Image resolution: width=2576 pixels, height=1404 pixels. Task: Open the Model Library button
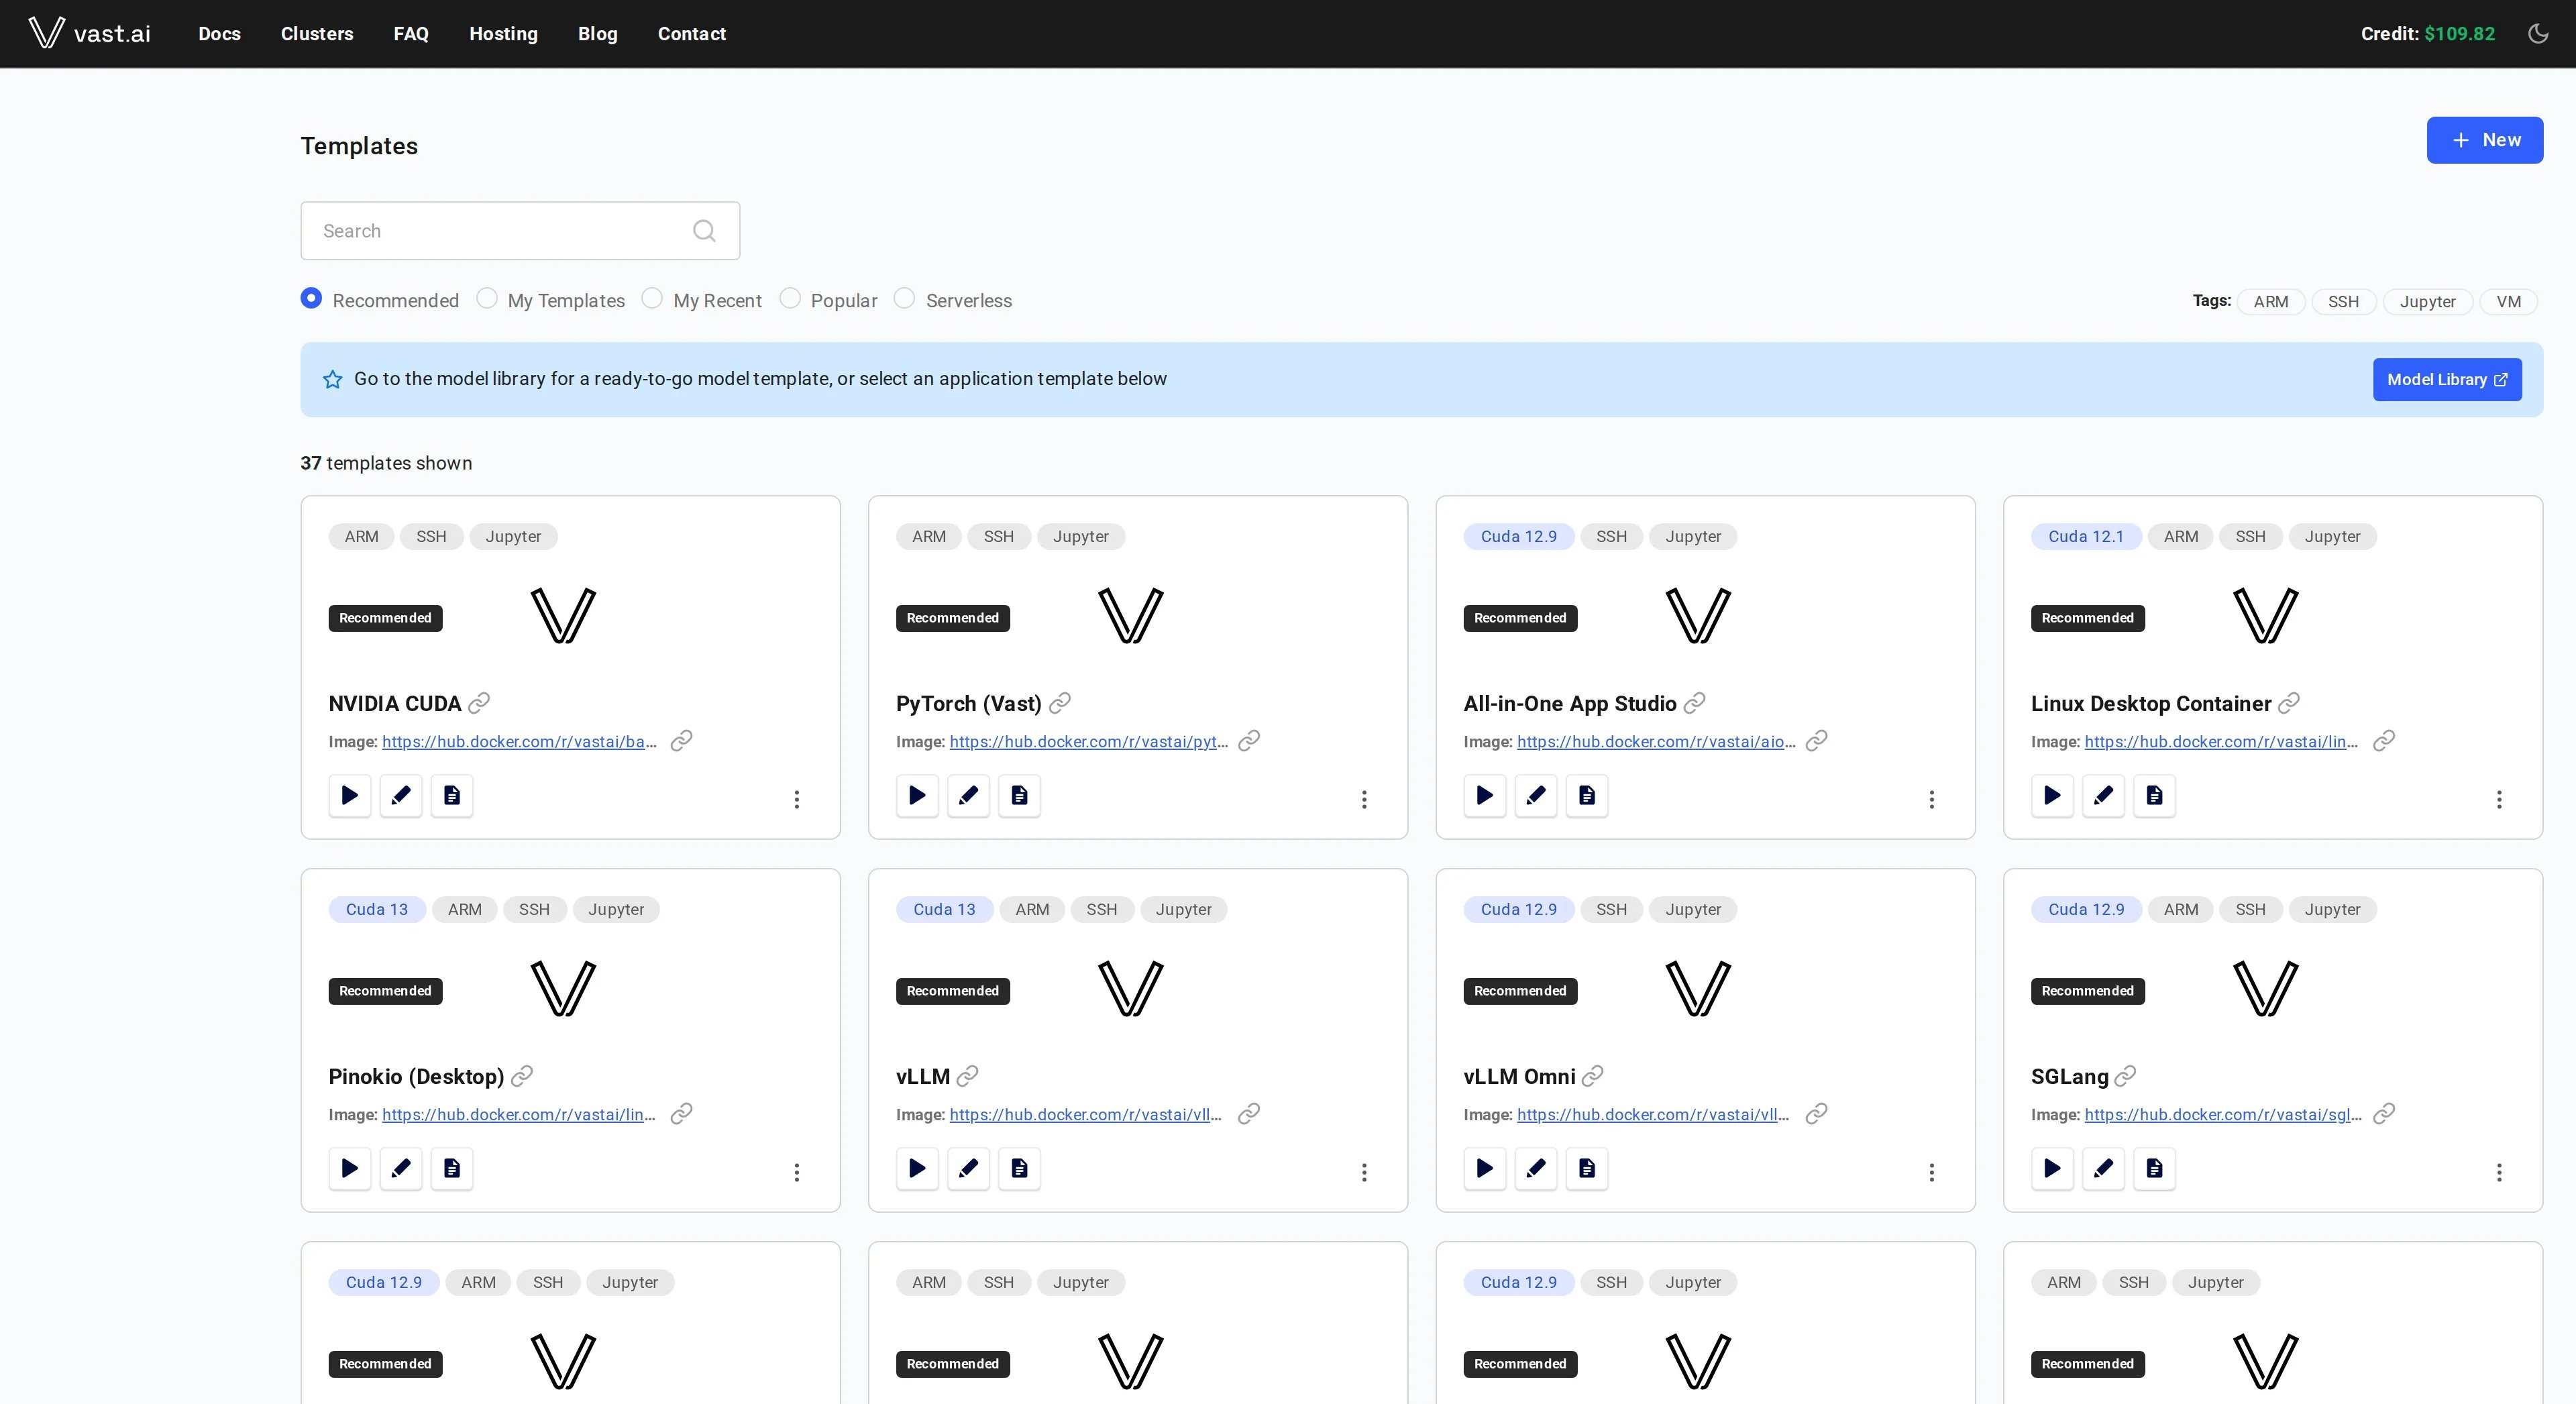pyautogui.click(x=2447, y=380)
